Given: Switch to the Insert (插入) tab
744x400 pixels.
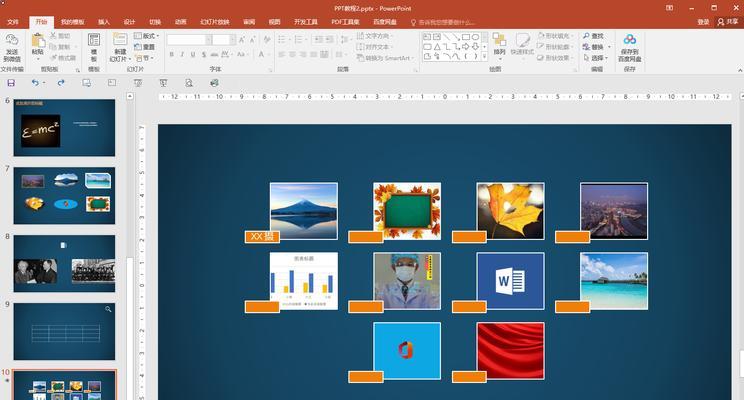Looking at the screenshot, I should click(x=103, y=22).
